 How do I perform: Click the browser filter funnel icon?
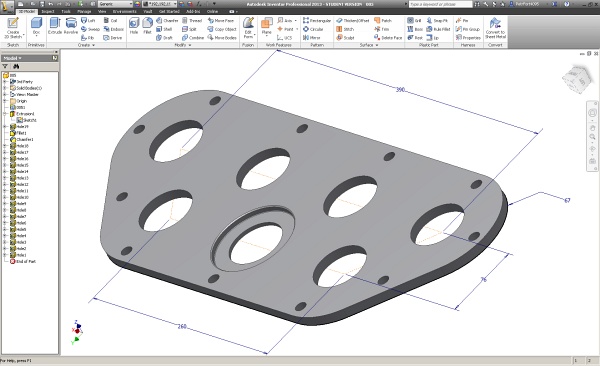pos(5,67)
